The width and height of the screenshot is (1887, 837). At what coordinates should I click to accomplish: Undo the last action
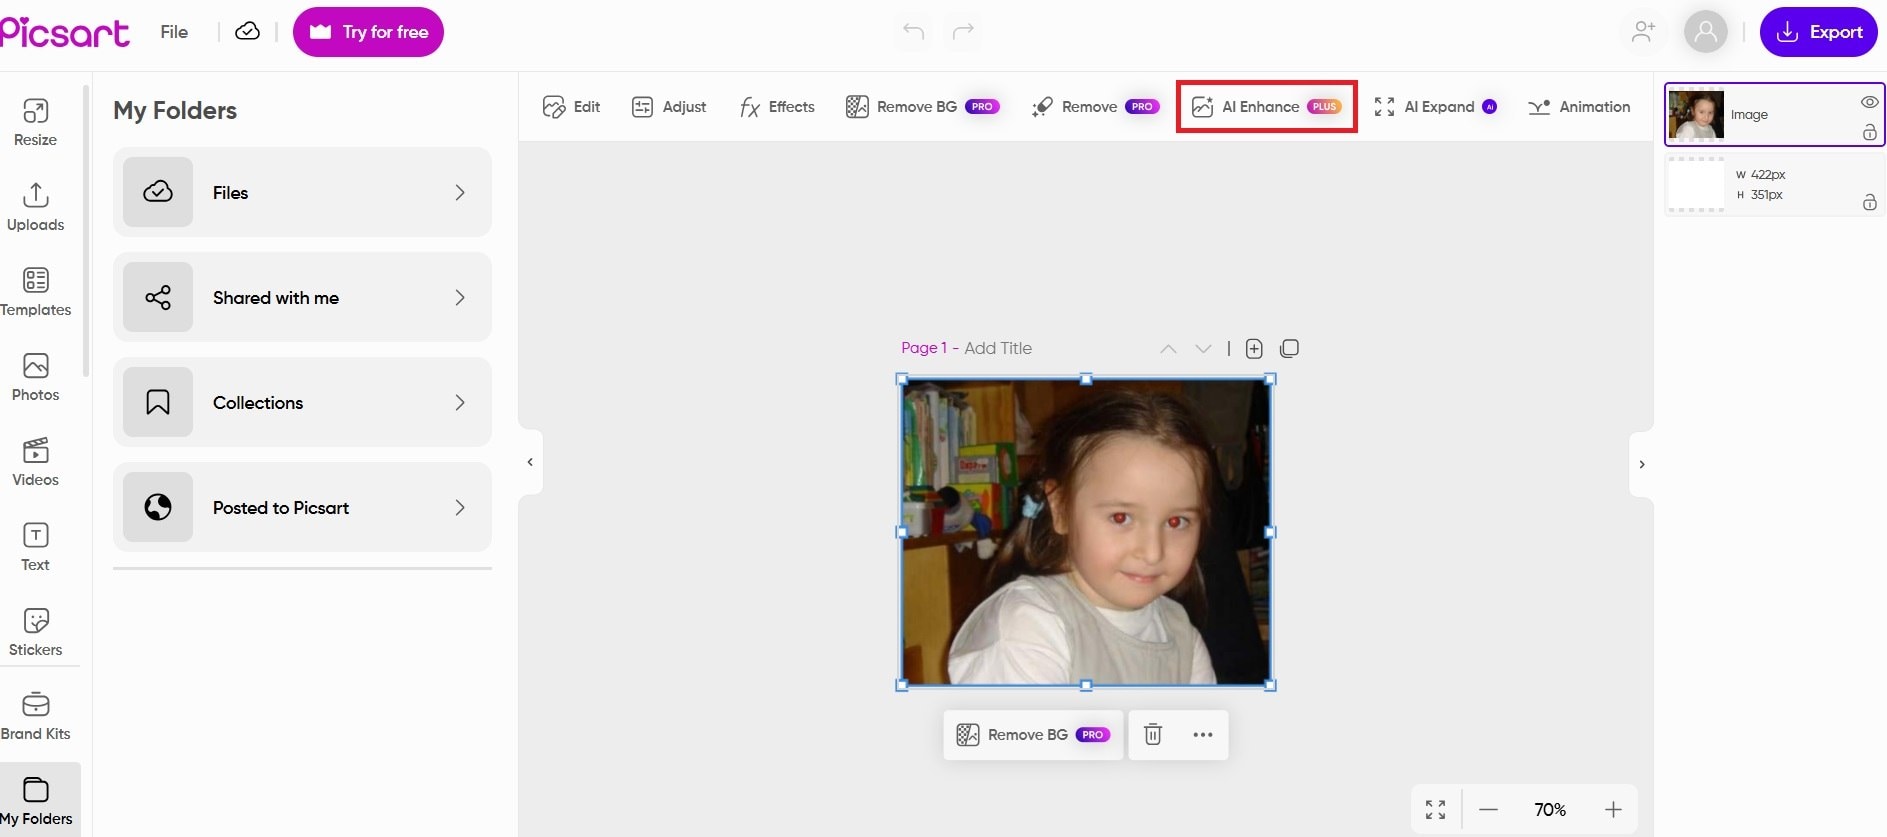[913, 32]
